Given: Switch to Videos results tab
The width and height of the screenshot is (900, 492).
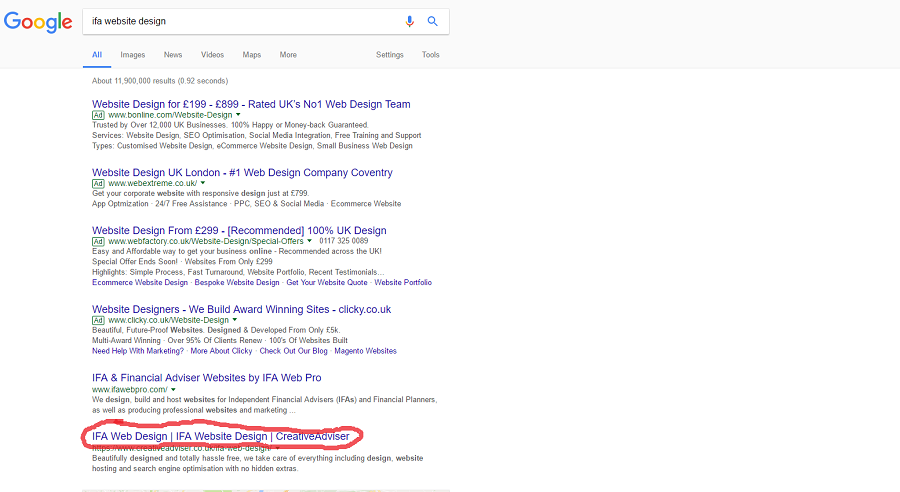Looking at the screenshot, I should click(x=212, y=55).
